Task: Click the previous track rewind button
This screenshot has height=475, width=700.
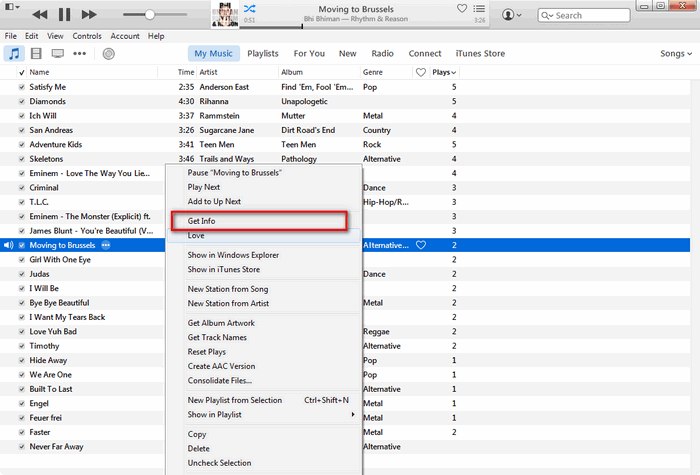Action: (x=40, y=15)
